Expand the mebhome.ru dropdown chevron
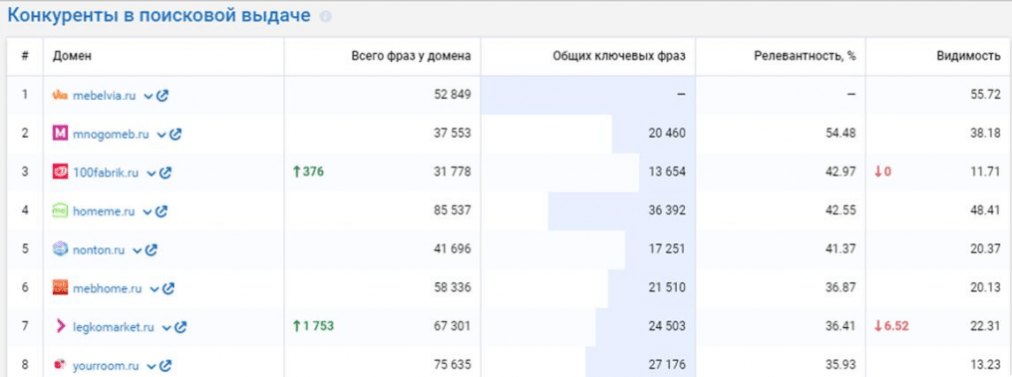Screen dimensions: 1012x377 (154, 289)
